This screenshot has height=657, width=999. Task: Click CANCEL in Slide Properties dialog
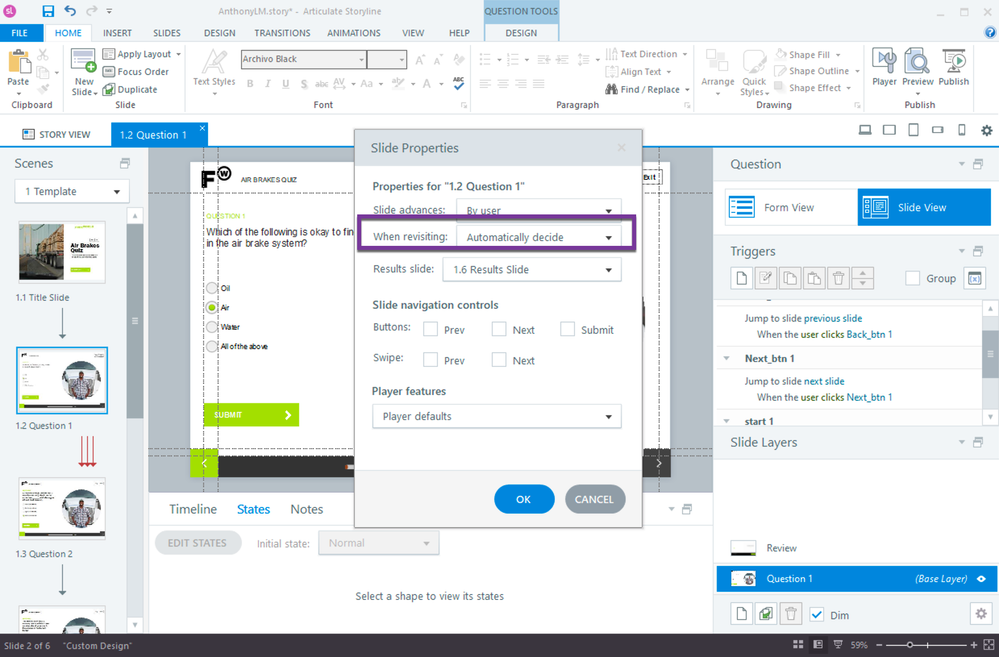coord(594,499)
